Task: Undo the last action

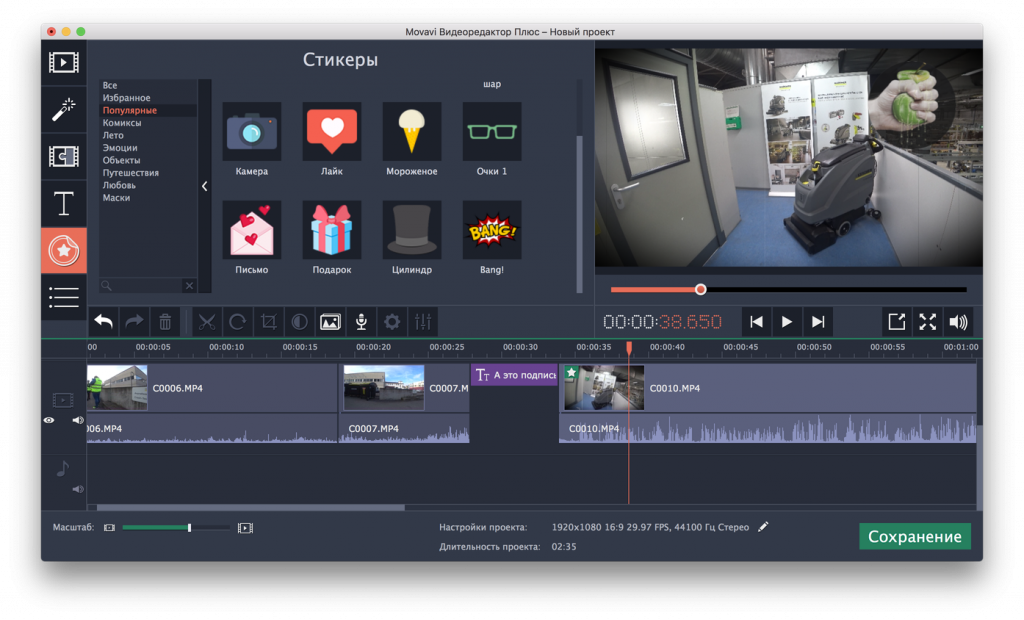Action: coord(103,321)
